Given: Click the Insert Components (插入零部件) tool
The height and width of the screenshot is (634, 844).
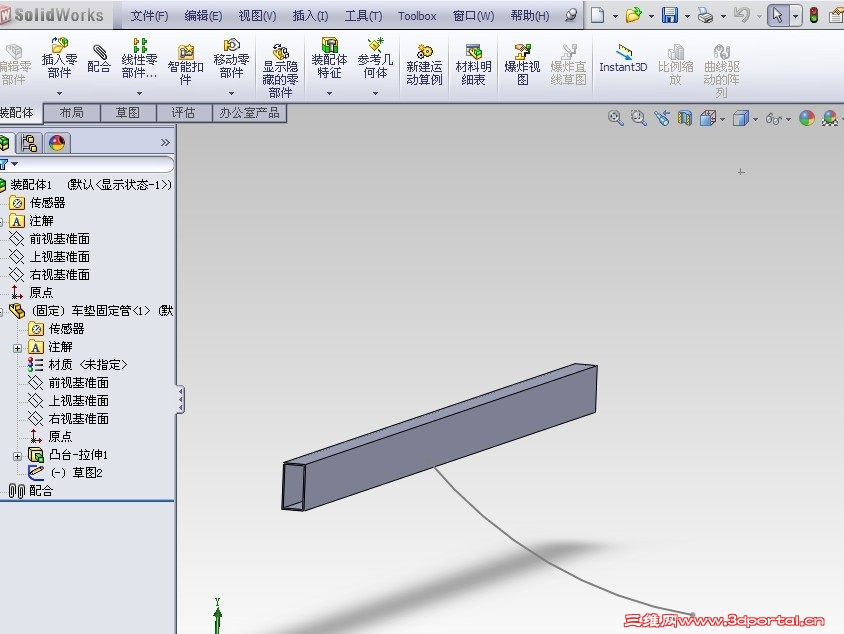Looking at the screenshot, I should tap(59, 58).
